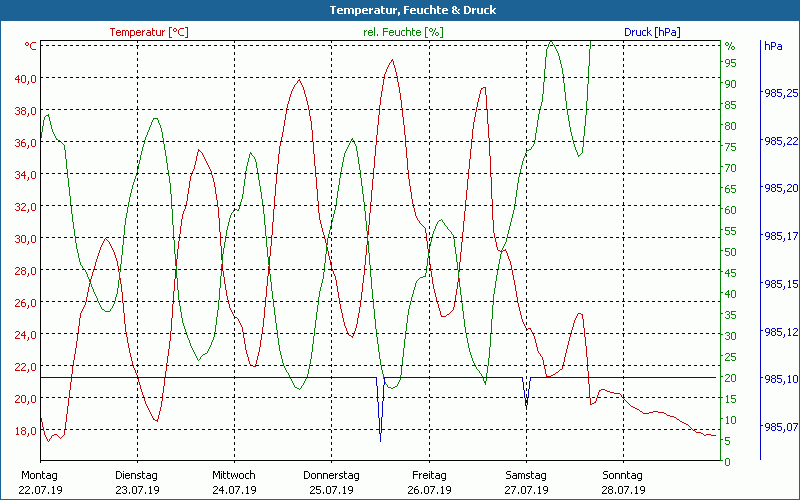The width and height of the screenshot is (800, 500).
Task: Click the blue hPa unit label
Action: (x=773, y=46)
